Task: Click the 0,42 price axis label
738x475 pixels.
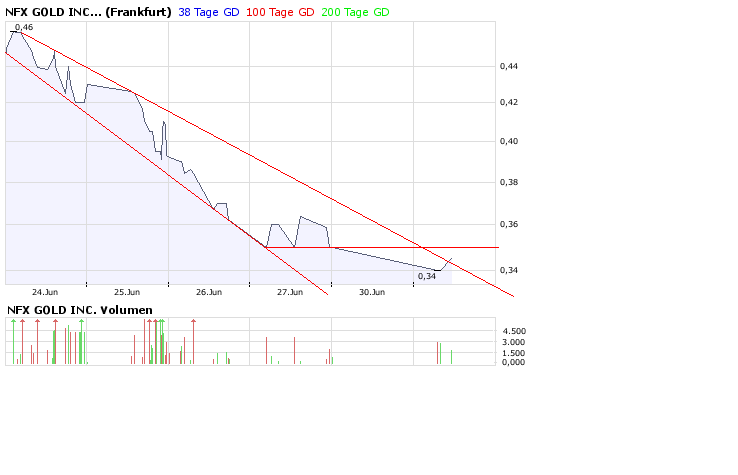Action: (x=510, y=102)
